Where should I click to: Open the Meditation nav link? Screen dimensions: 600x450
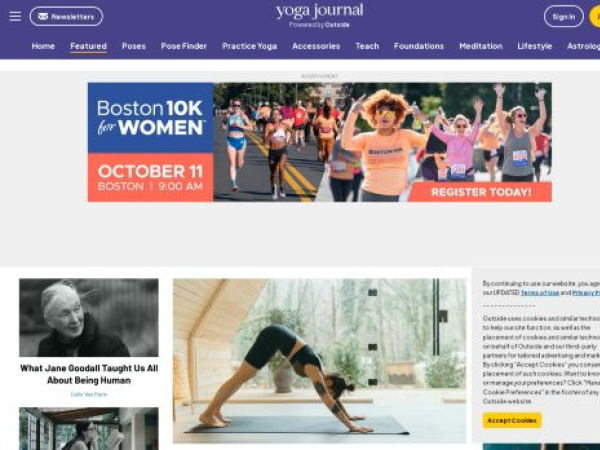[x=481, y=46]
